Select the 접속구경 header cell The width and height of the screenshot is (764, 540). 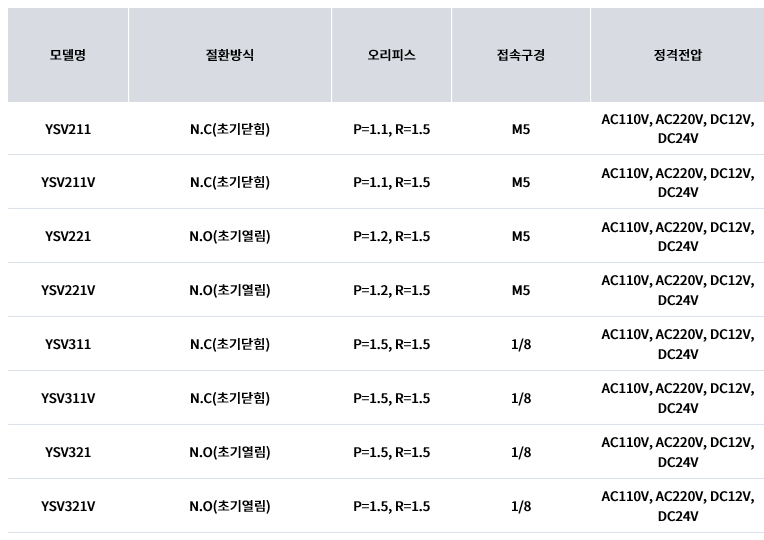[520, 55]
